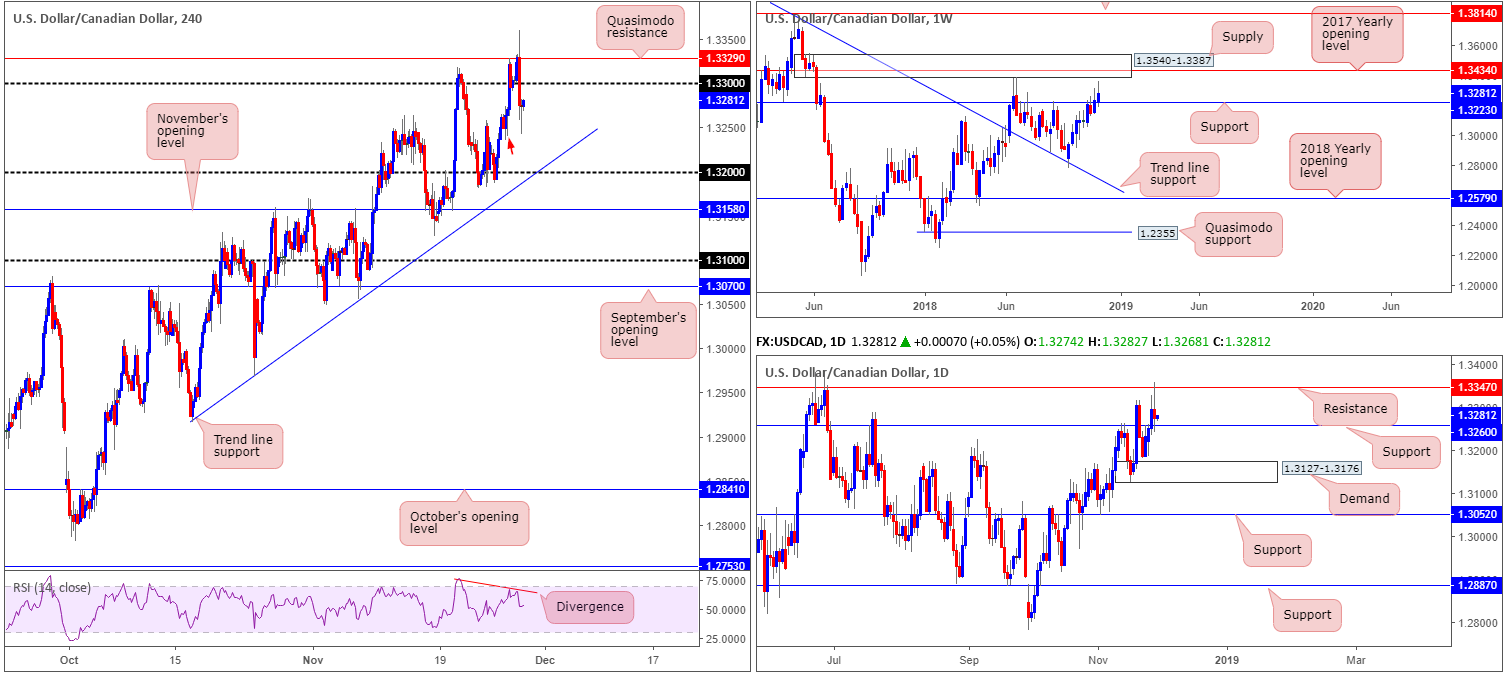The width and height of the screenshot is (1505, 676).
Task: Select the blue 1.30700 level label
Action: click(724, 287)
